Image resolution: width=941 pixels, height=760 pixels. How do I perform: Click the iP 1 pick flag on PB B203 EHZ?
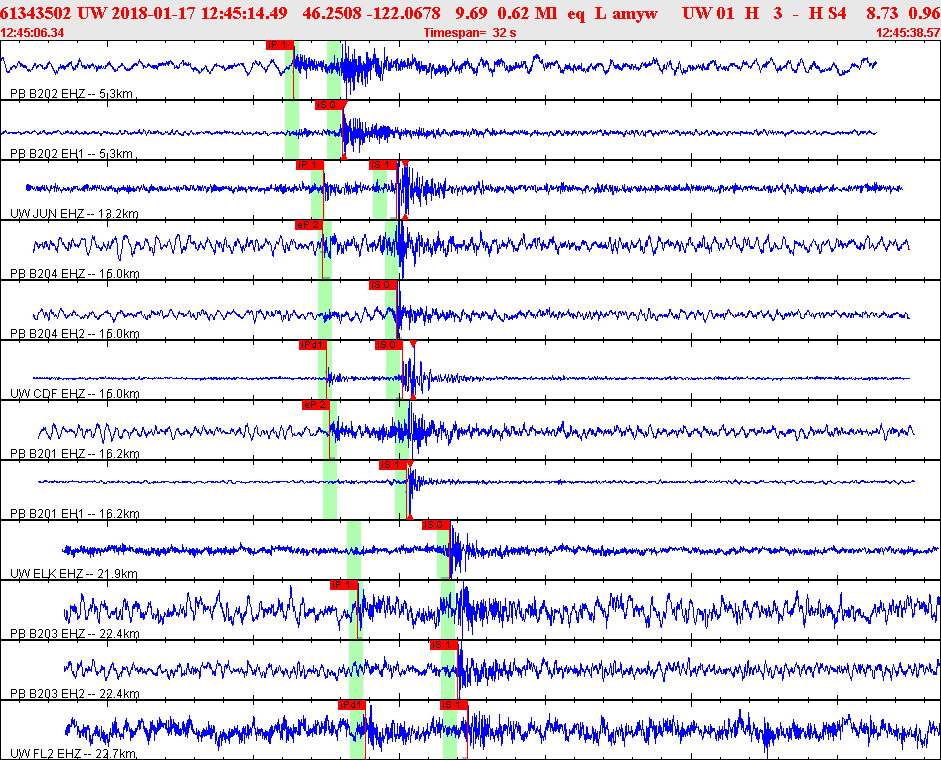[343, 585]
